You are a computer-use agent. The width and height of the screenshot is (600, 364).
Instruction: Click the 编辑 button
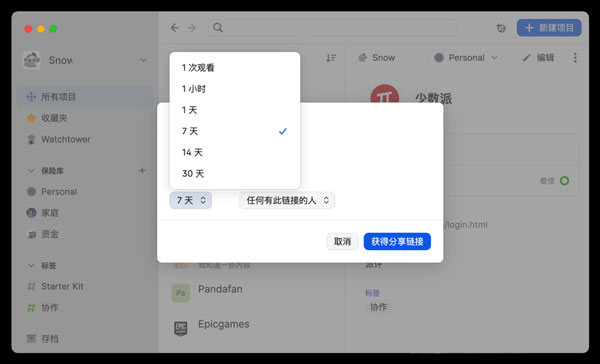tap(538, 58)
